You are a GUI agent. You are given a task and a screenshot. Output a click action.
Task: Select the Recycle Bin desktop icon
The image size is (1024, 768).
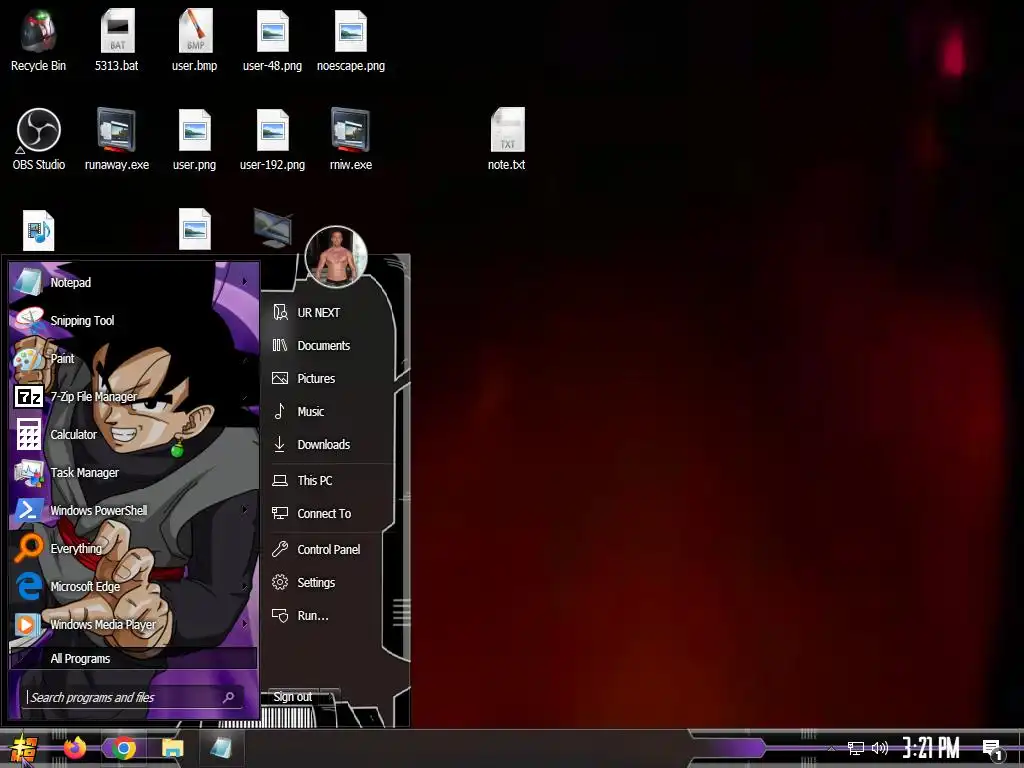[x=39, y=40]
